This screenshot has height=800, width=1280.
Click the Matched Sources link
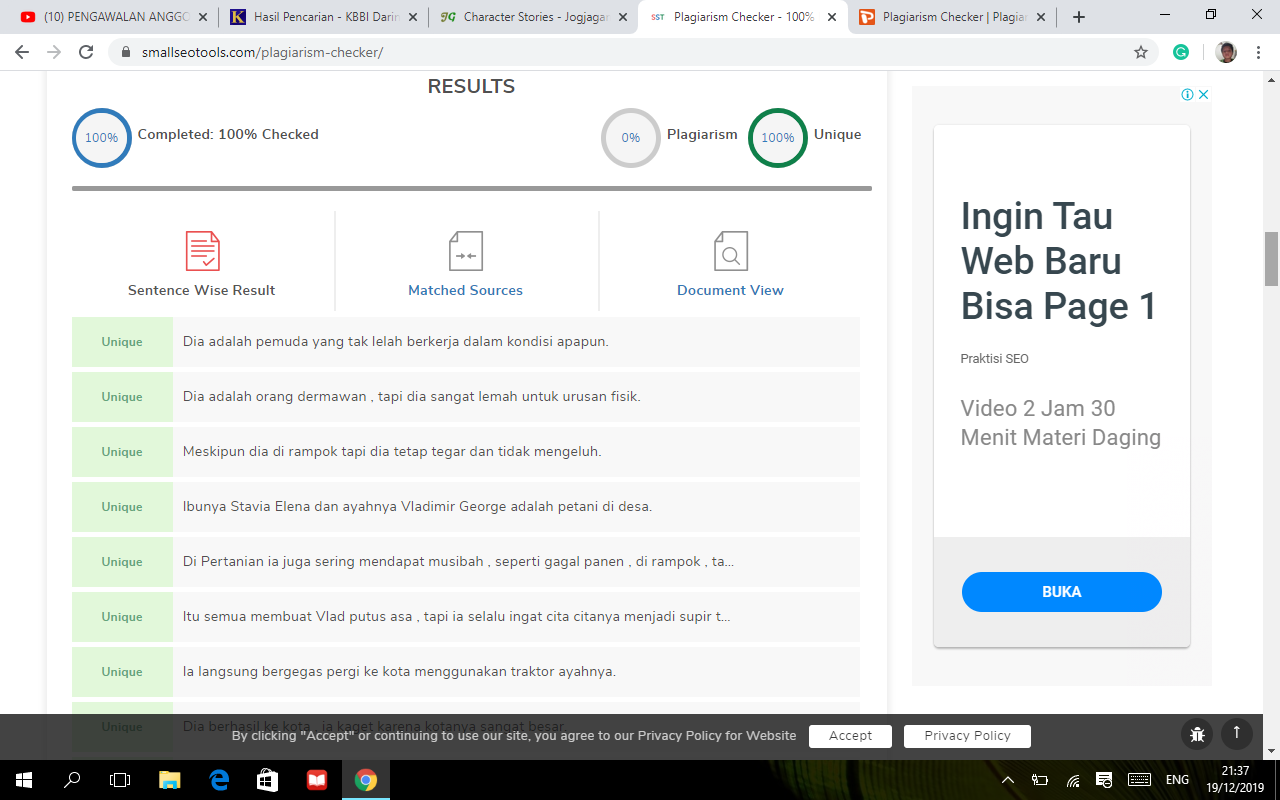pyautogui.click(x=465, y=290)
